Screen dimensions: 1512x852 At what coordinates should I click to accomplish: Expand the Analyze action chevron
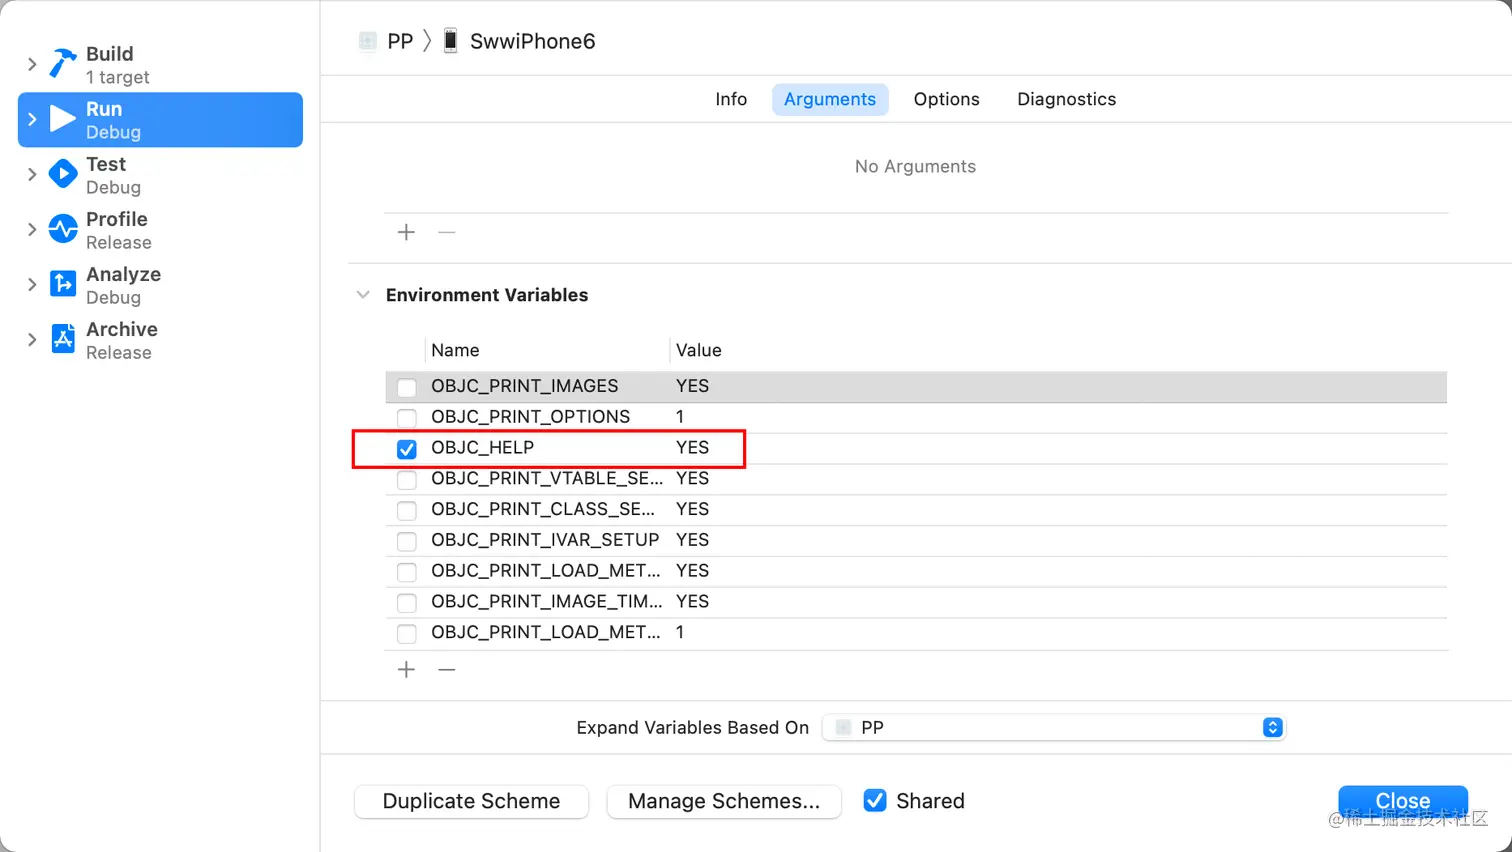coord(32,285)
